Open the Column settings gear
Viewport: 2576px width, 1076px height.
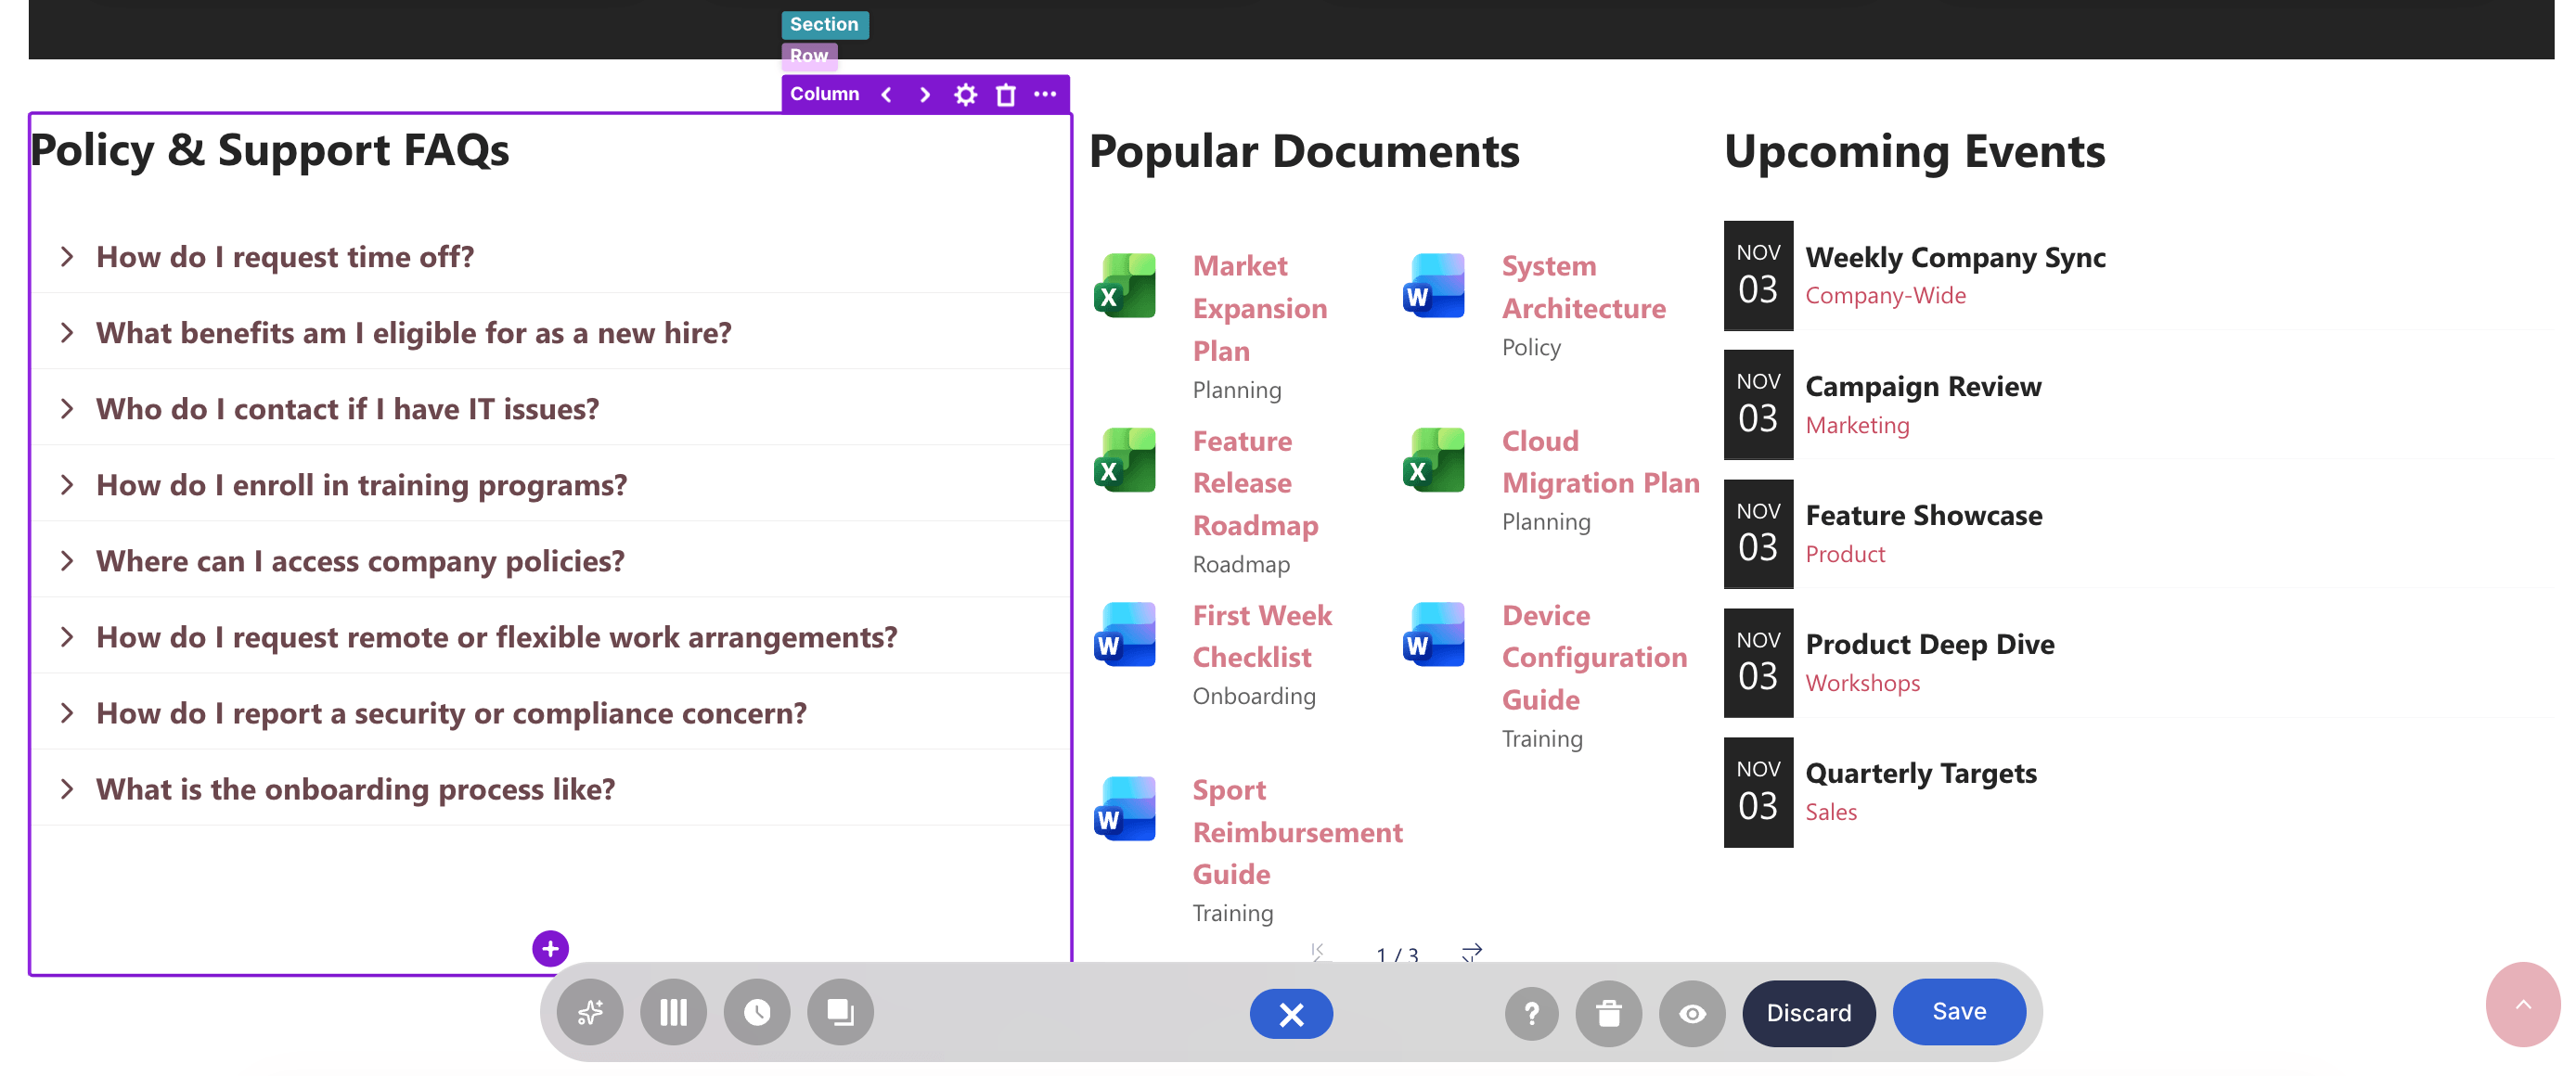[x=965, y=94]
